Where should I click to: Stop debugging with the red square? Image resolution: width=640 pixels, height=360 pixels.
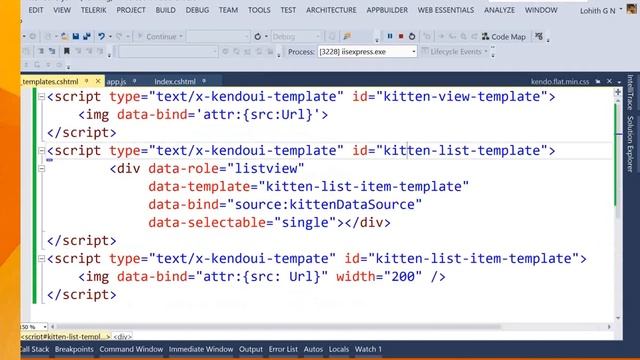pyautogui.click(x=401, y=36)
